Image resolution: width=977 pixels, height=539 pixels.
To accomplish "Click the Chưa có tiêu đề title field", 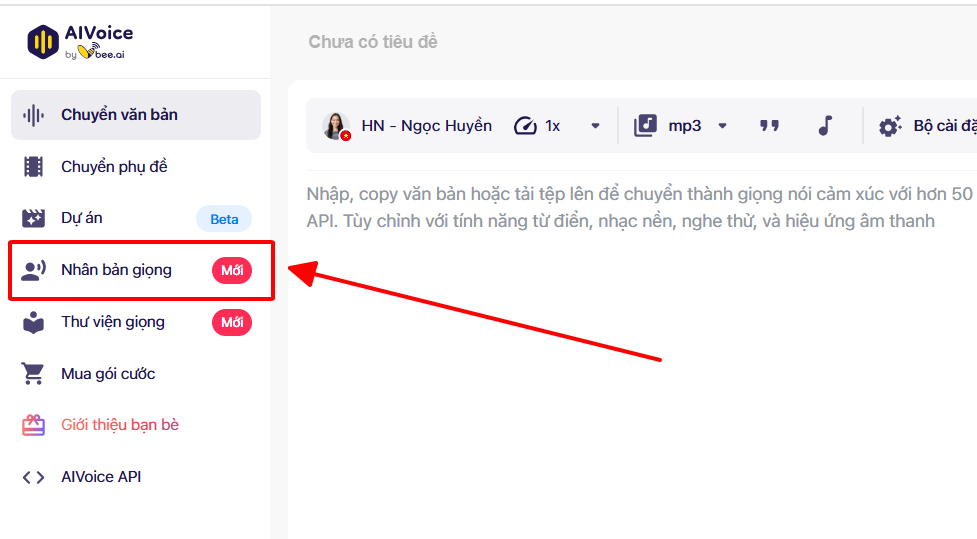I will tap(373, 42).
